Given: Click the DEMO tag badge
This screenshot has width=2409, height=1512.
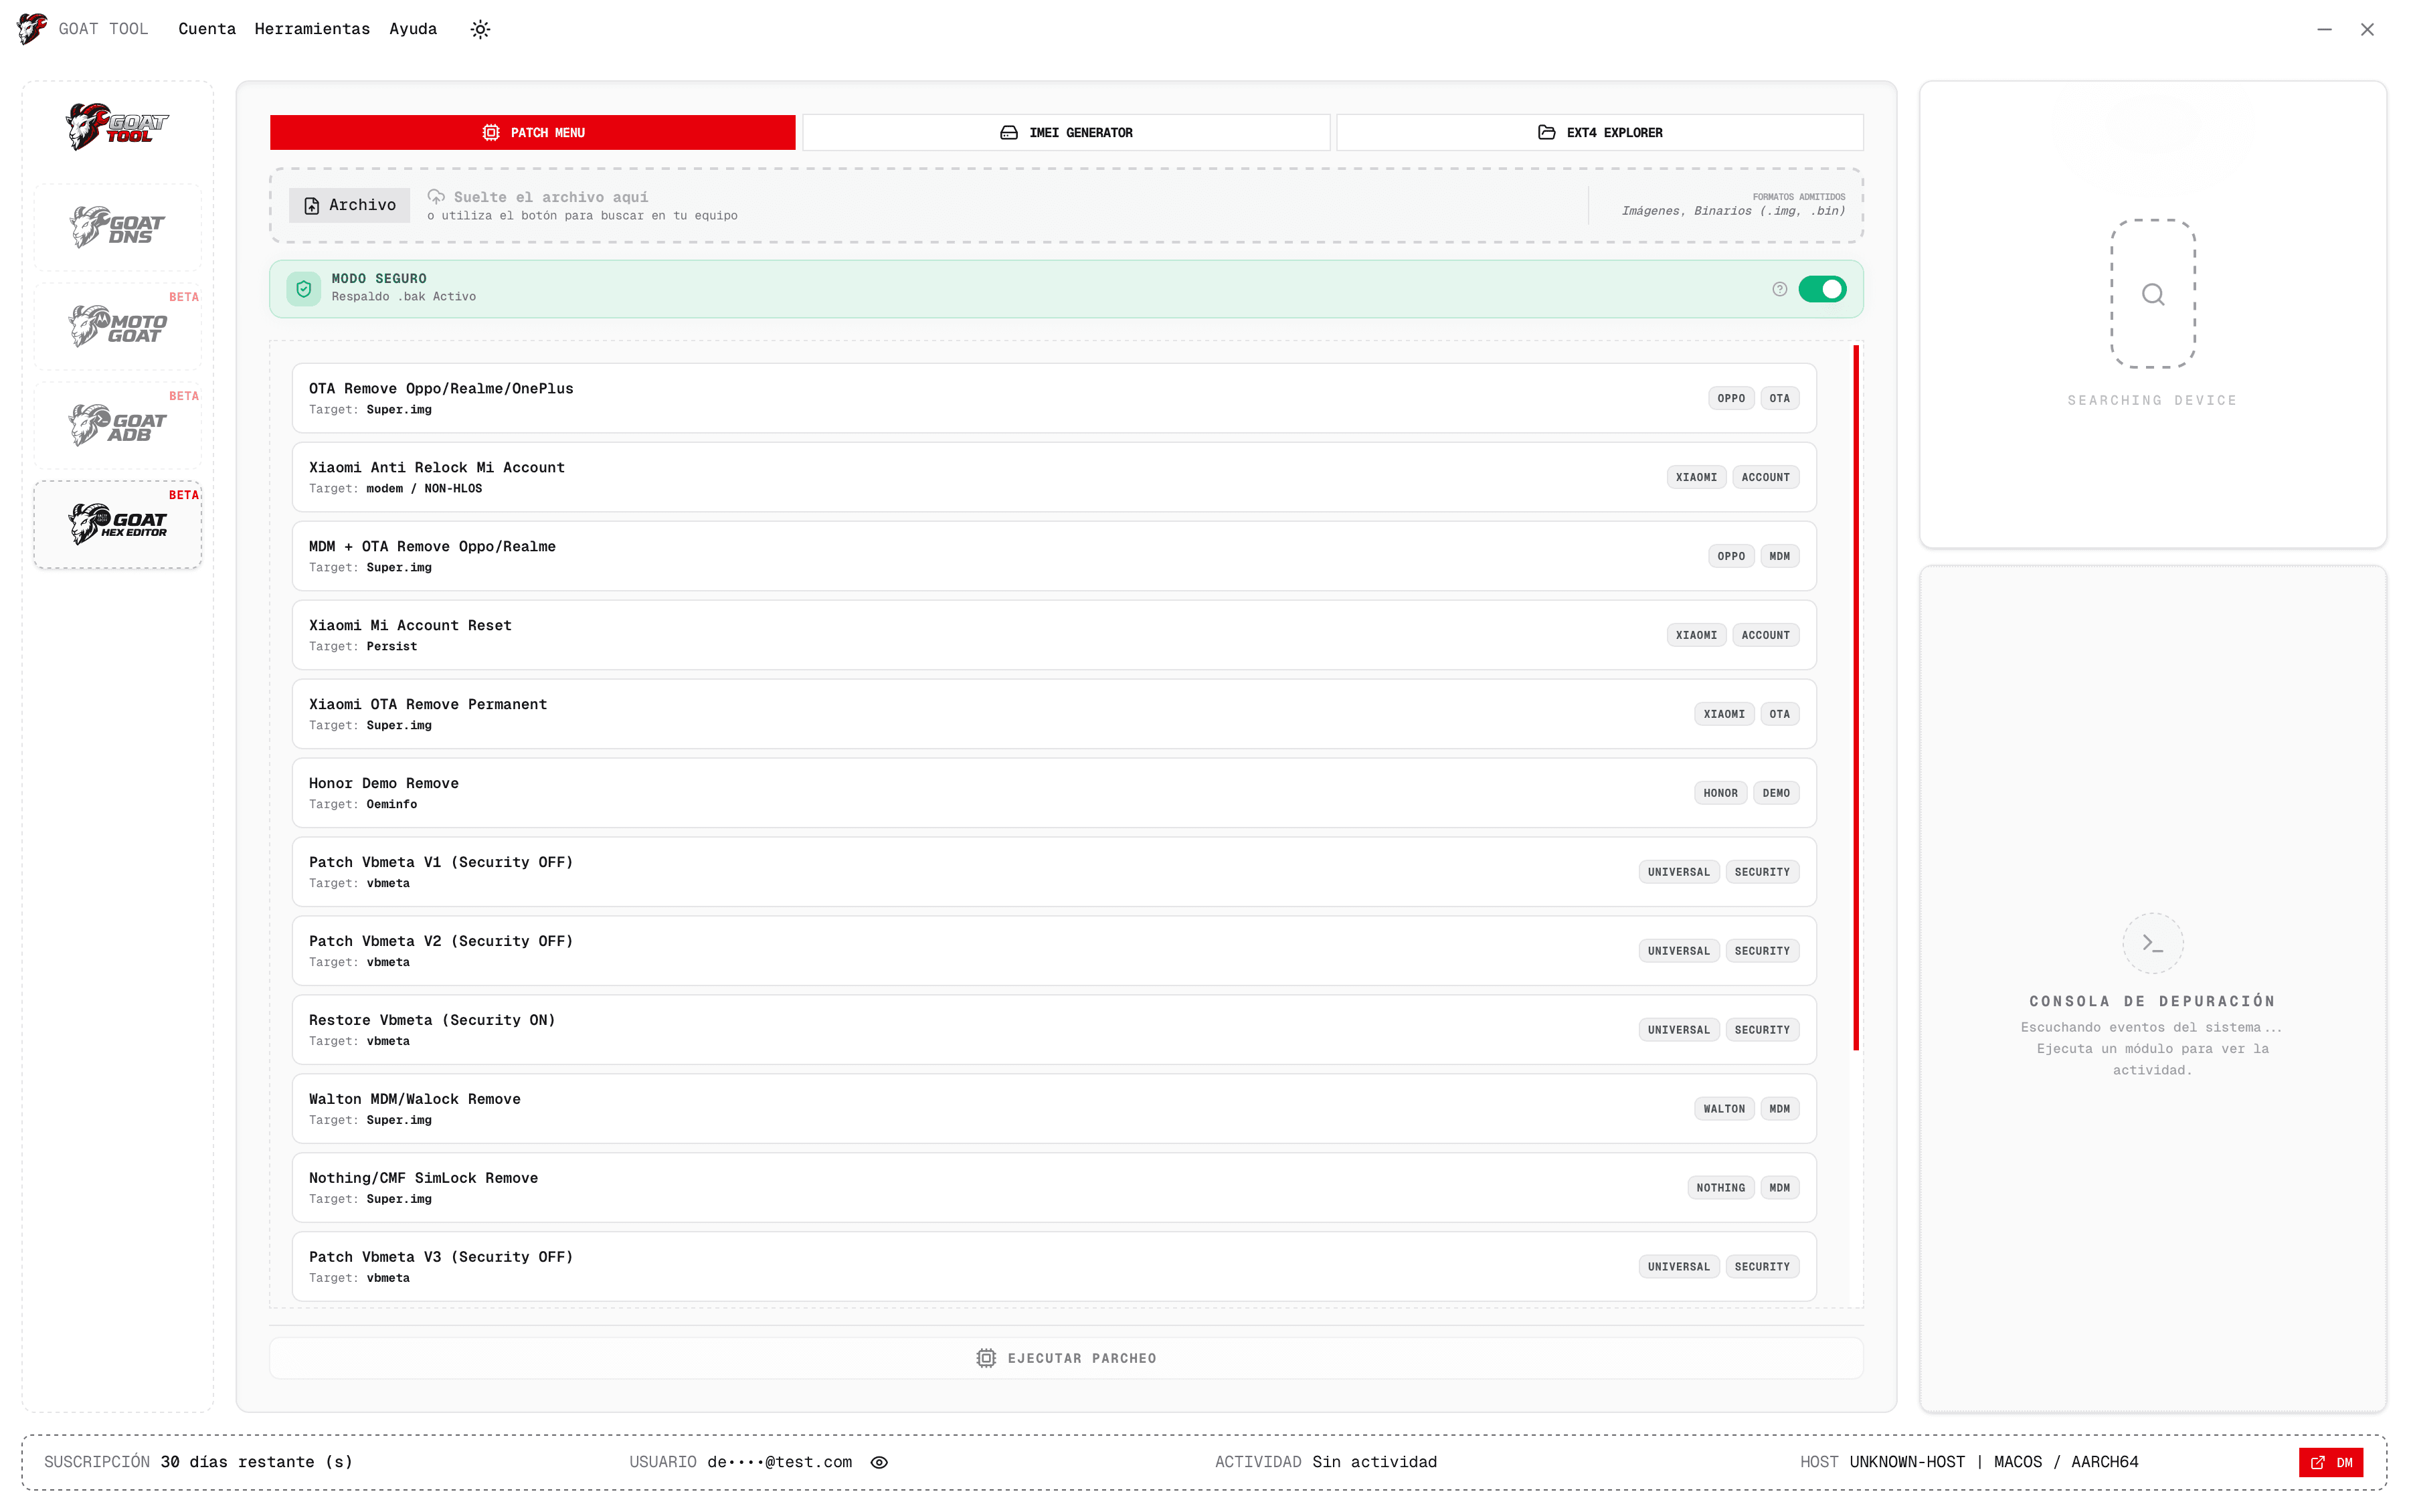Looking at the screenshot, I should [1776, 793].
